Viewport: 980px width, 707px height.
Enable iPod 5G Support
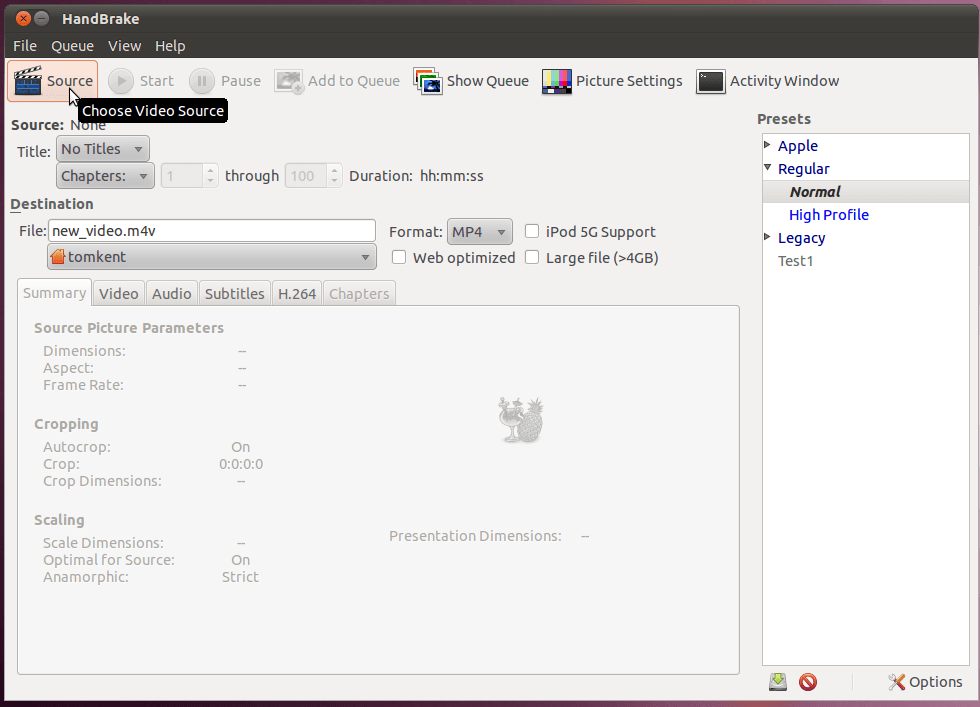[532, 231]
